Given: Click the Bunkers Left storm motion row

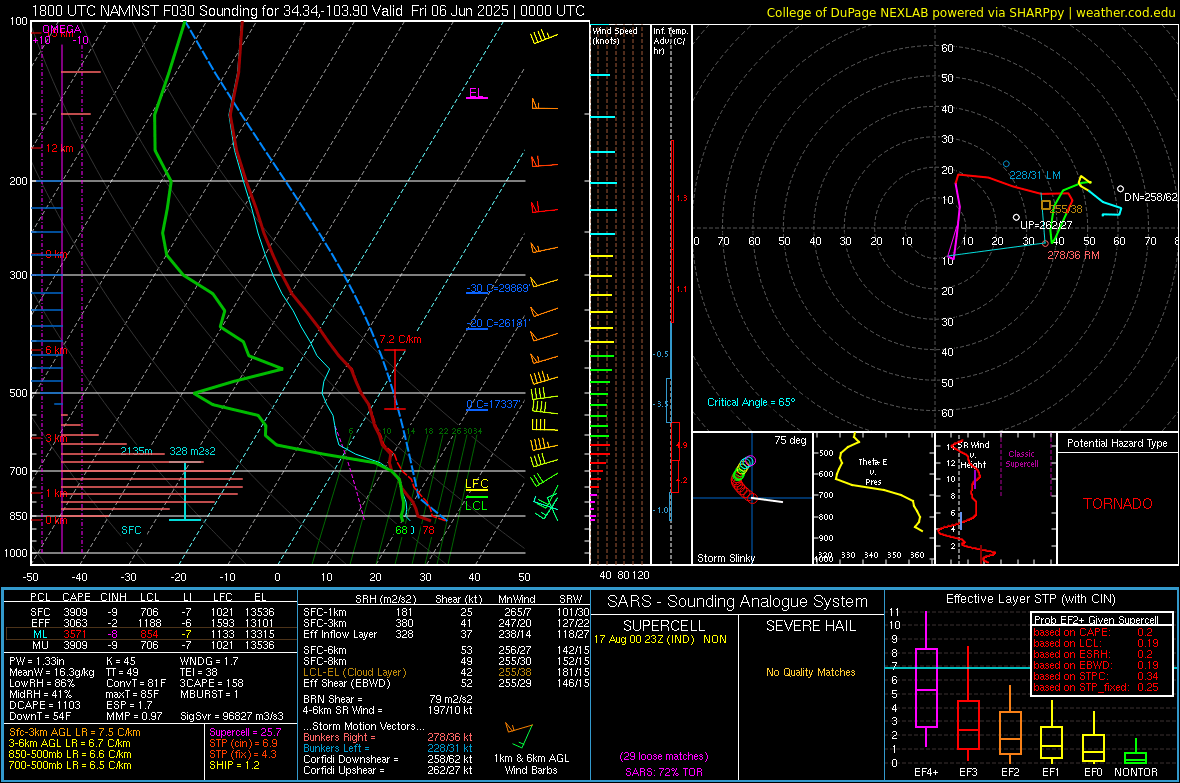Looking at the screenshot, I should 388,748.
